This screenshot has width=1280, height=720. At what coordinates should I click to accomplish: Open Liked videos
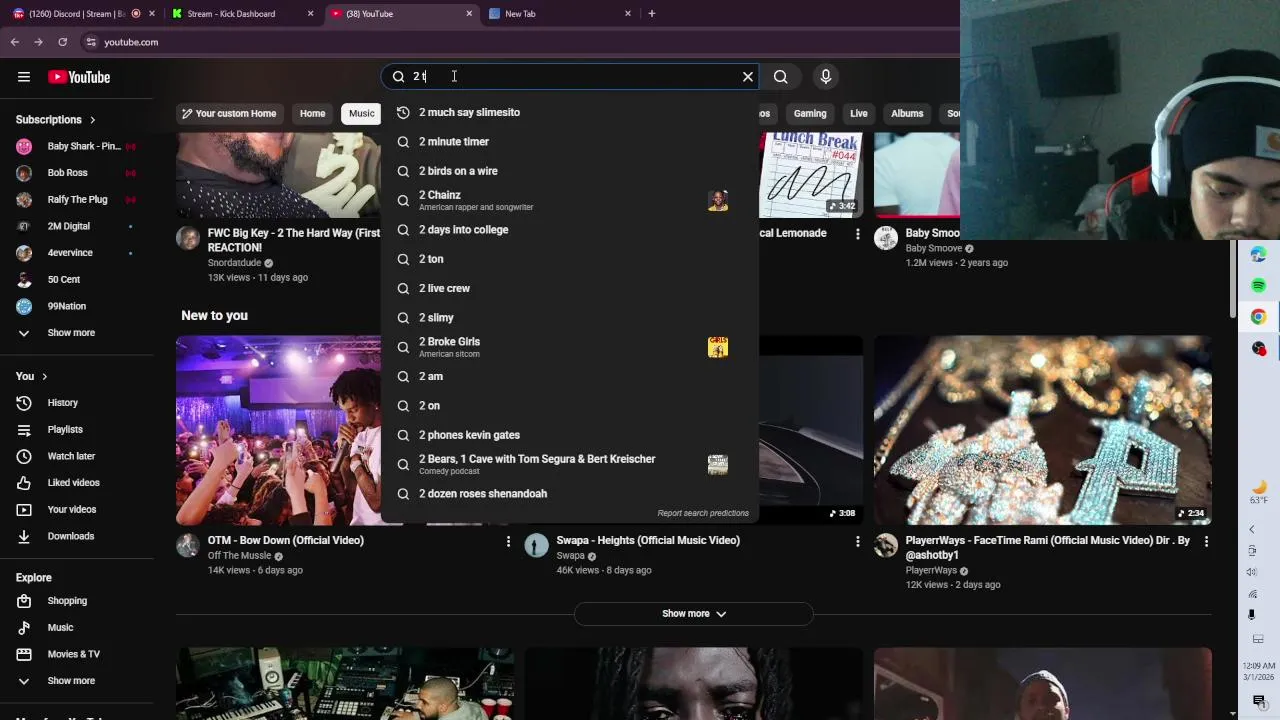tap(76, 483)
